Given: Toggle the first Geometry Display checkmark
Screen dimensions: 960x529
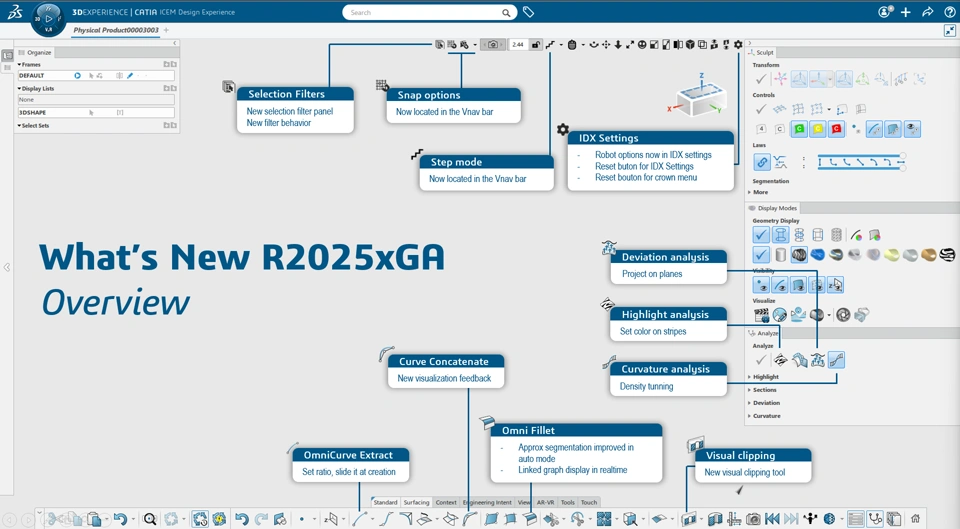Looking at the screenshot, I should (x=761, y=235).
